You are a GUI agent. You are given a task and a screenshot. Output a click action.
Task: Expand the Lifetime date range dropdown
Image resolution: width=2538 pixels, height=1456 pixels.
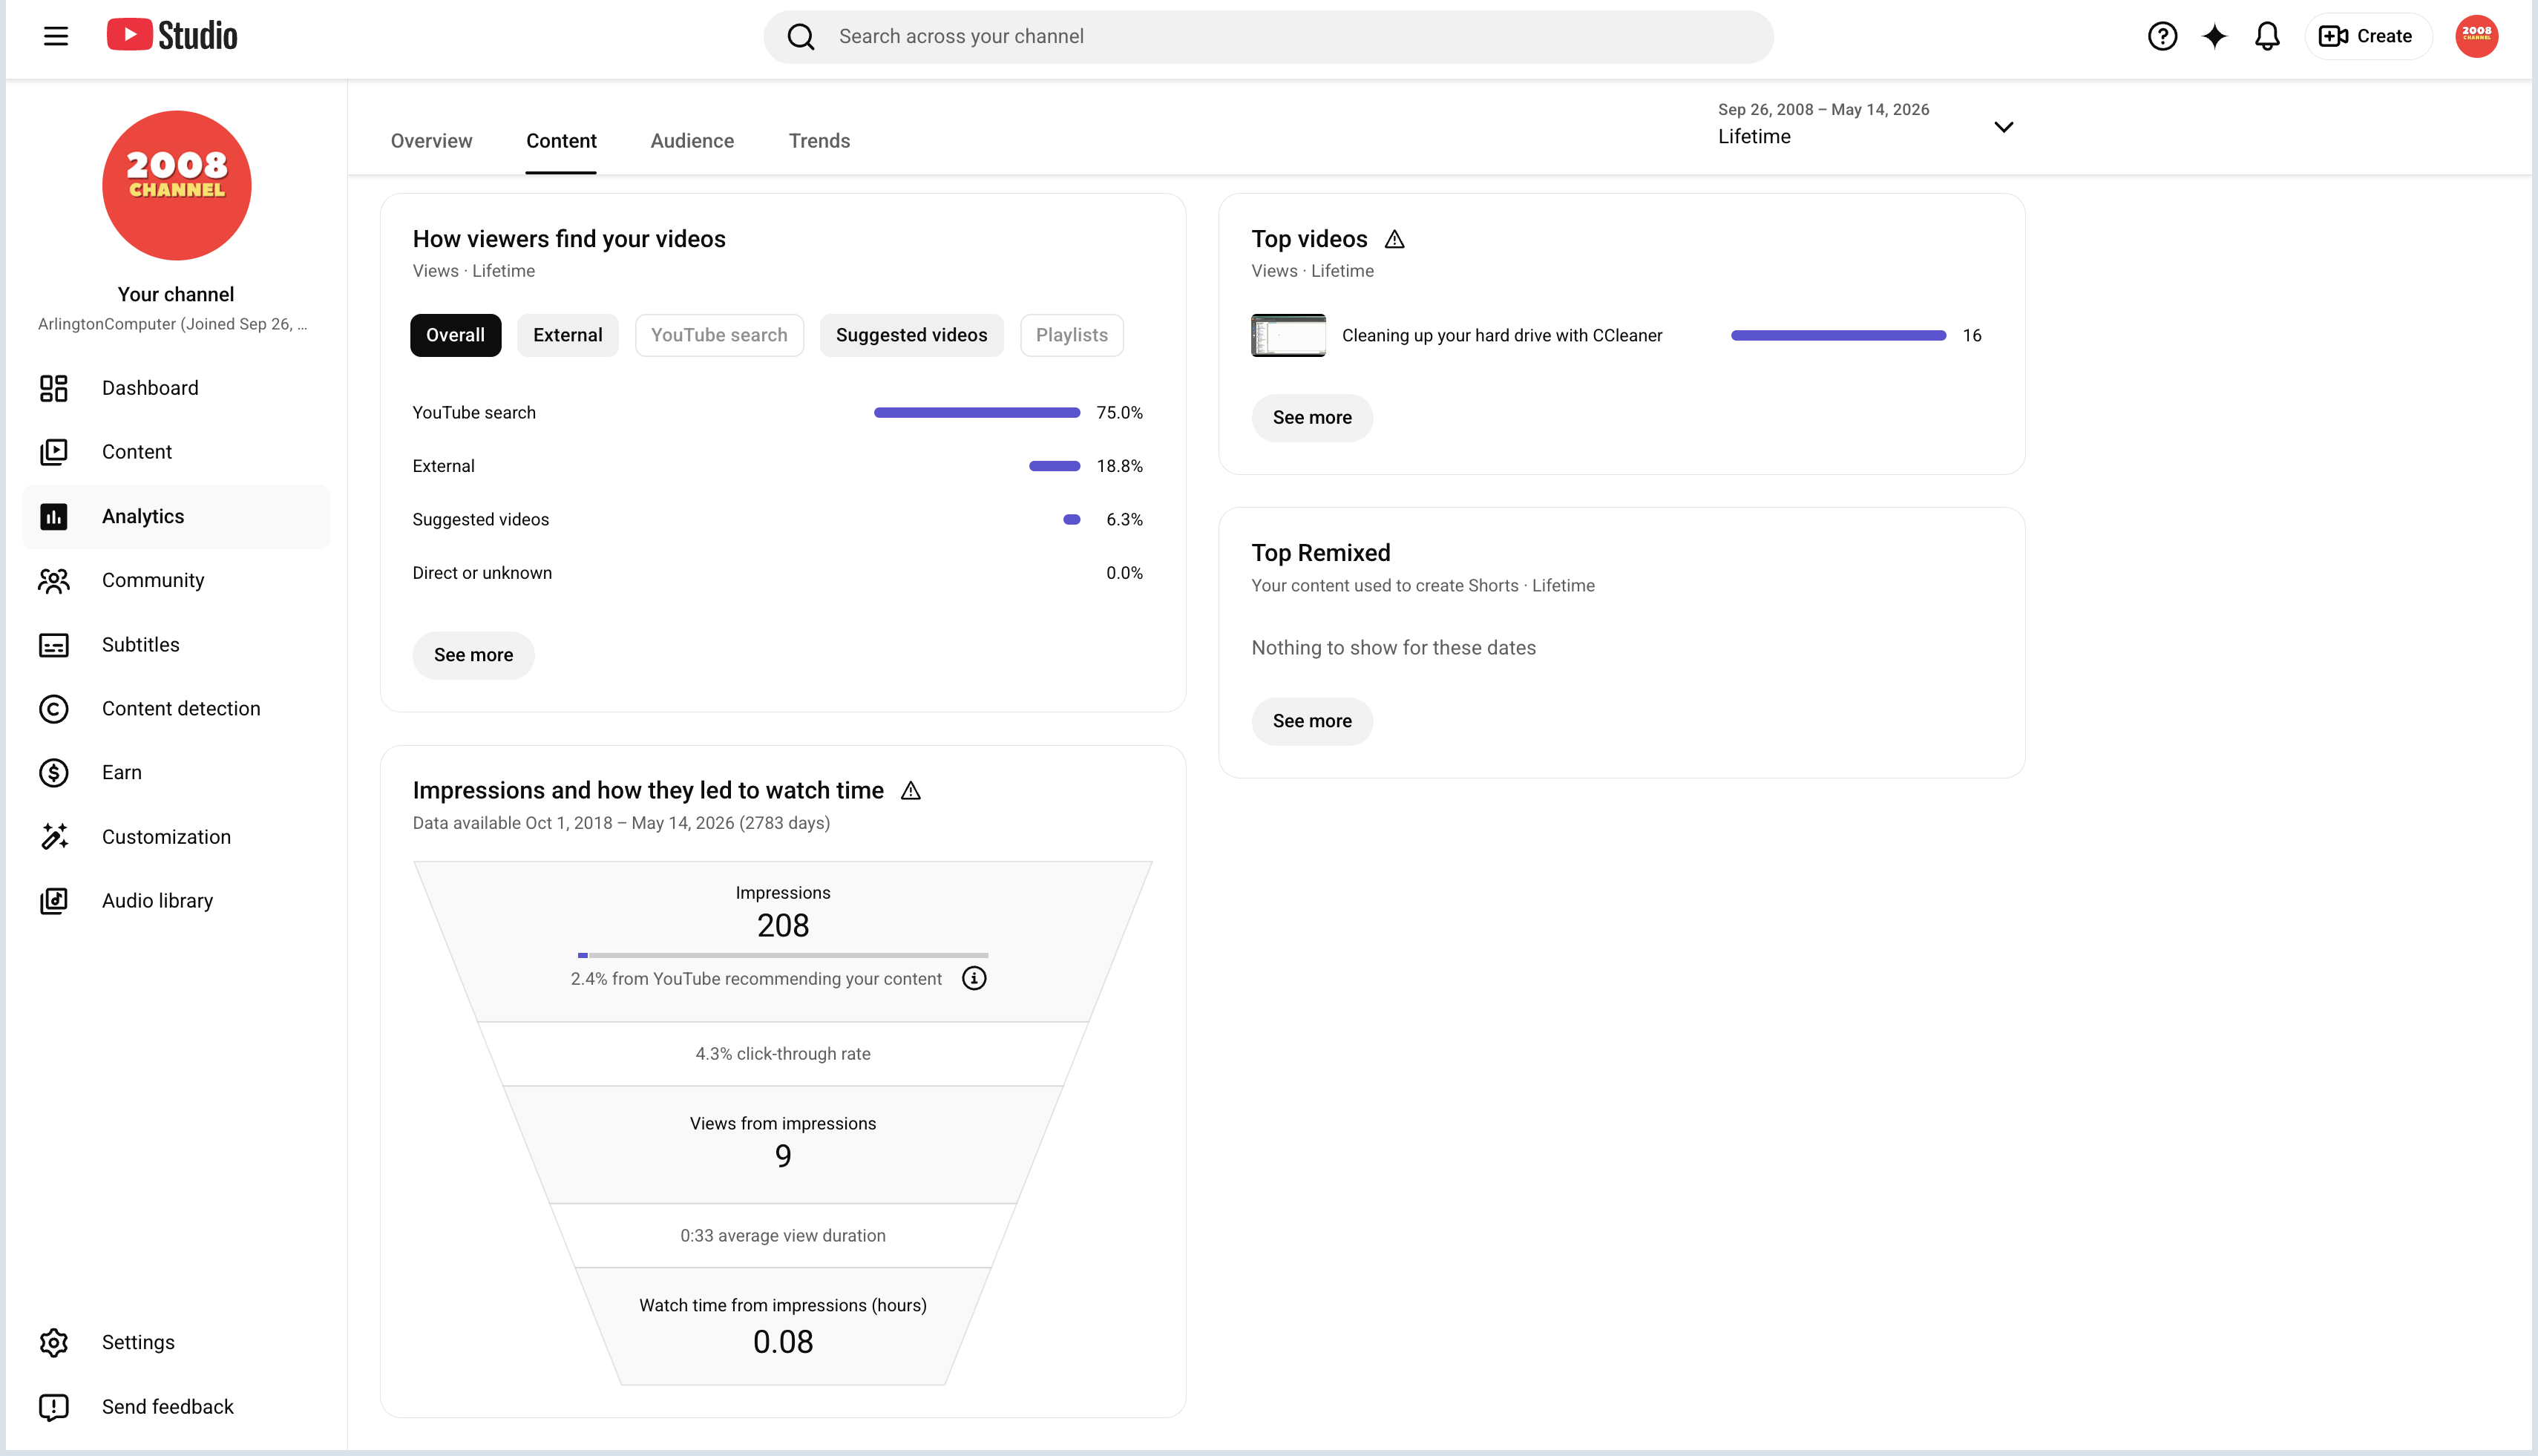(x=1866, y=125)
